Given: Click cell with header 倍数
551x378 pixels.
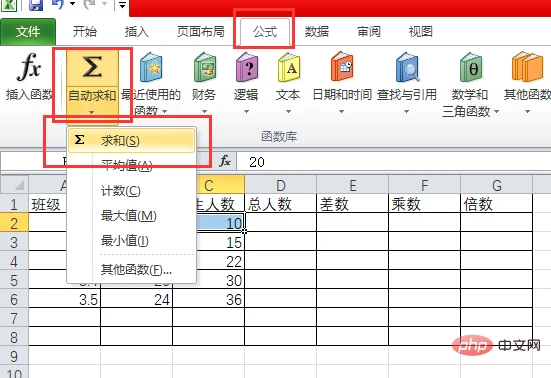Looking at the screenshot, I should click(x=497, y=204).
